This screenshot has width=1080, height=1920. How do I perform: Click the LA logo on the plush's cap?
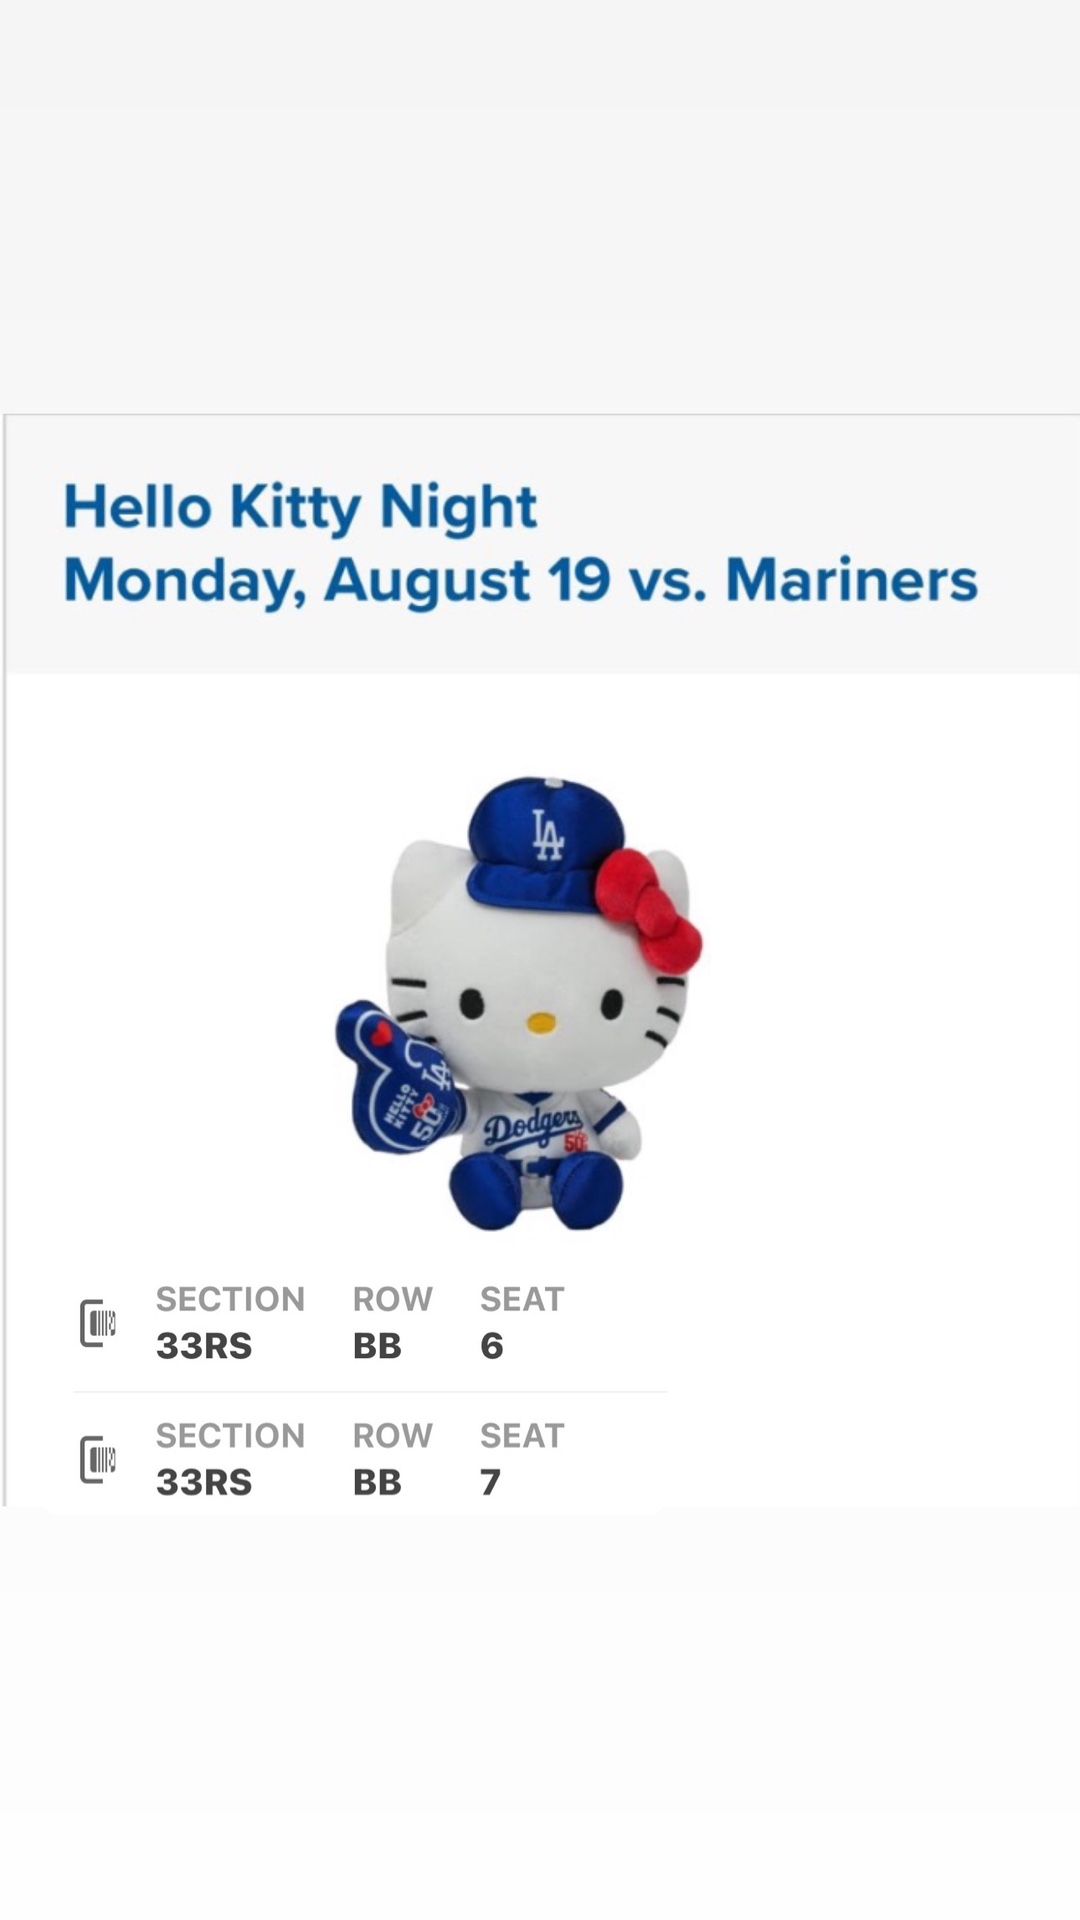click(x=547, y=835)
